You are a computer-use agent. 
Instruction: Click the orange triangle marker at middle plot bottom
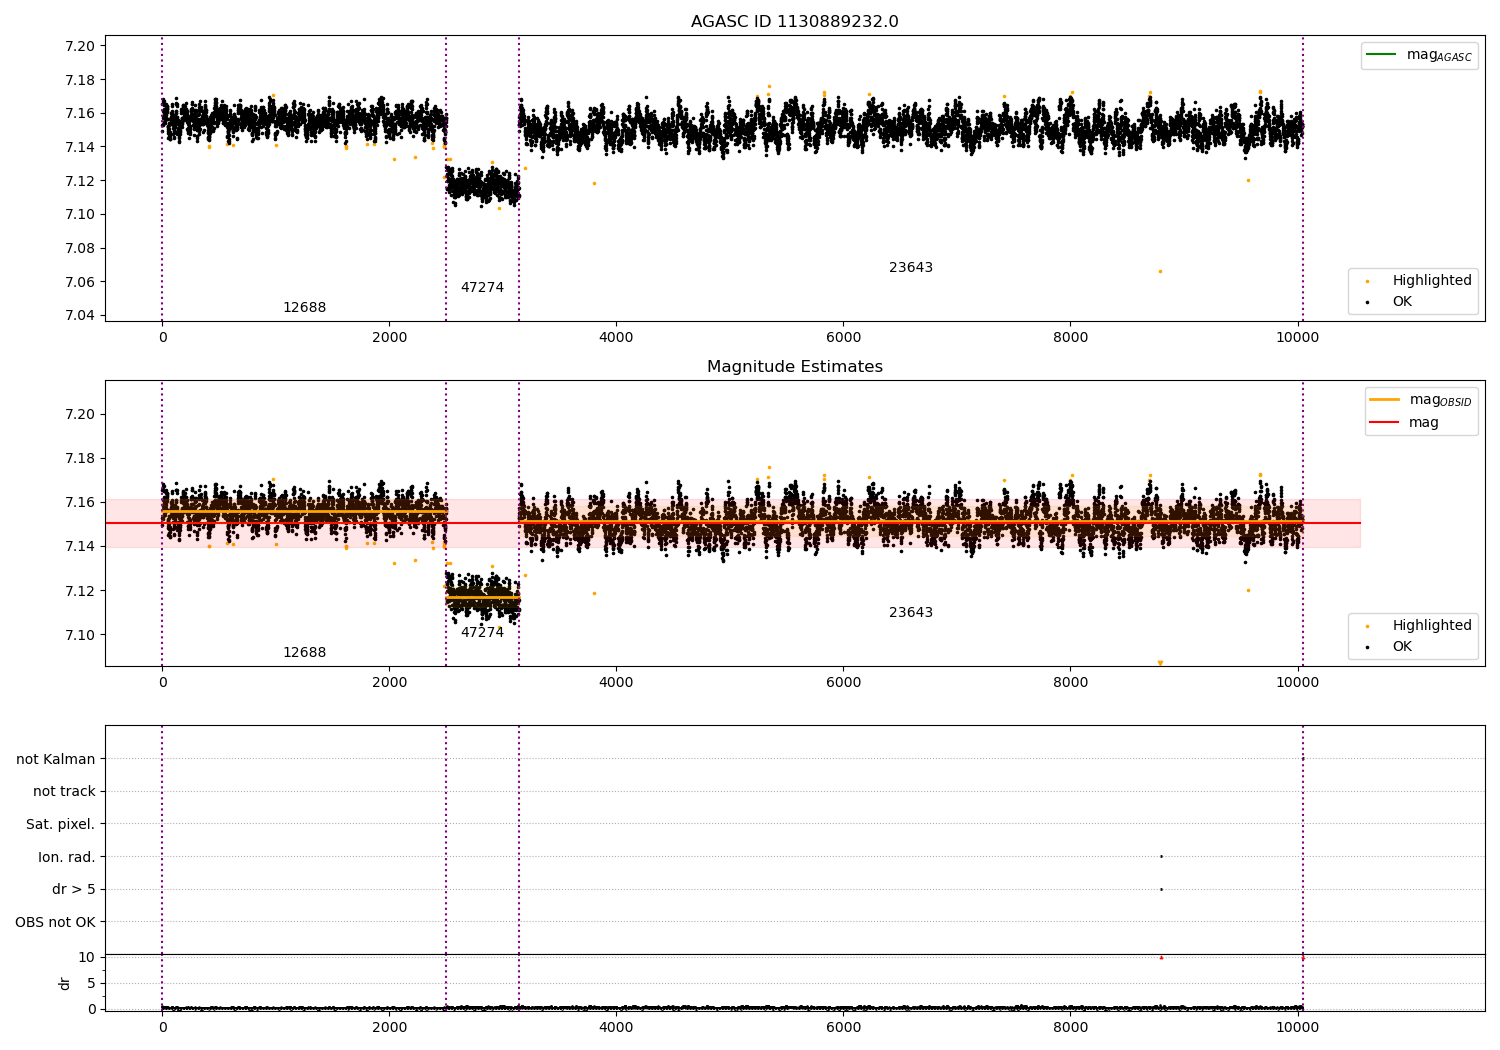coord(1160,663)
